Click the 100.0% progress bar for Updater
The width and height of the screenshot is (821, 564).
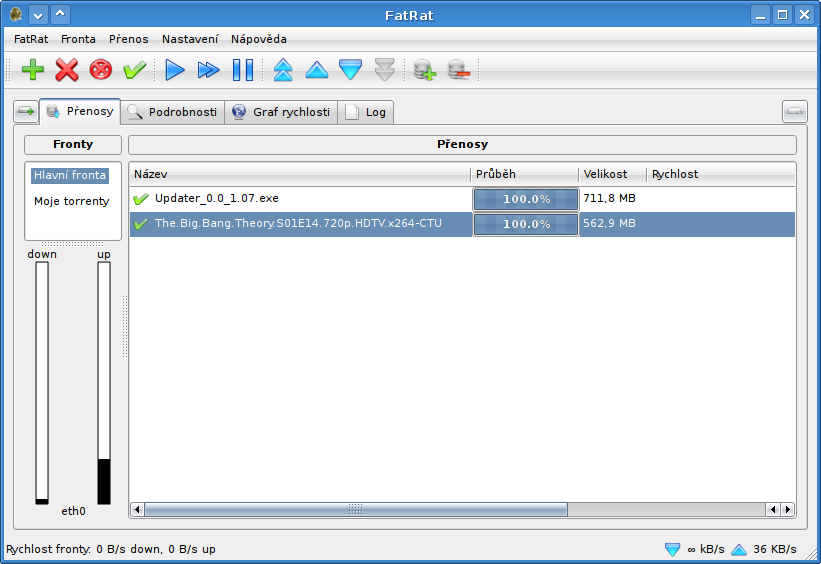(526, 199)
